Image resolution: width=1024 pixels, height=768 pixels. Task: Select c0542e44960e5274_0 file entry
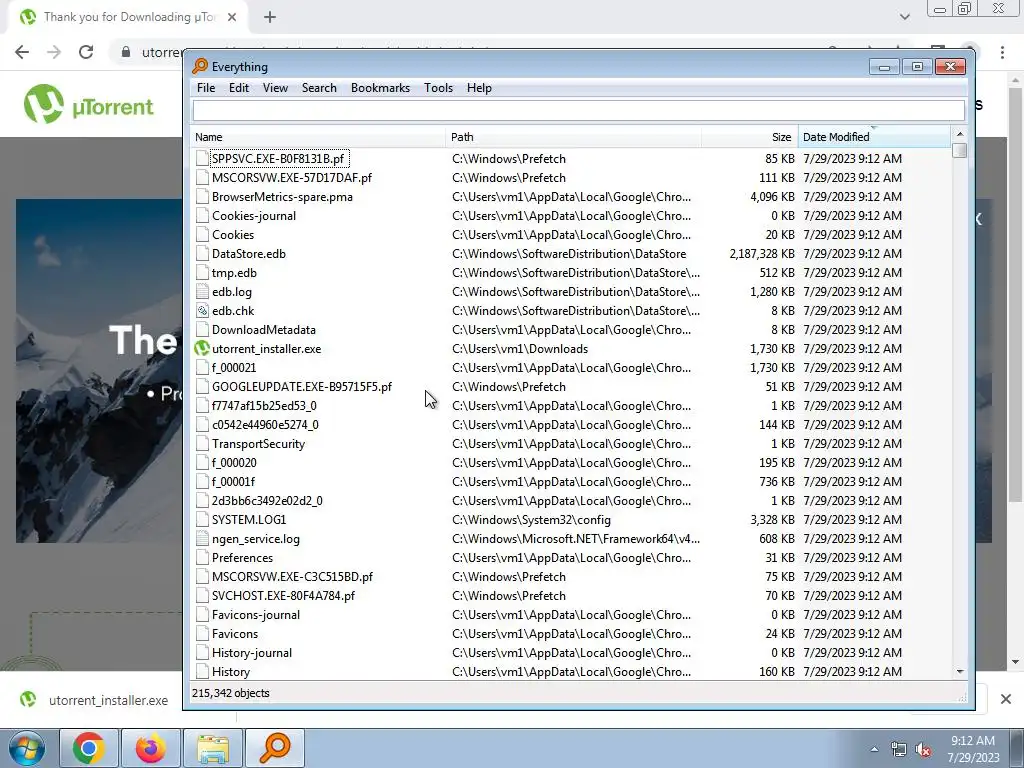(265, 424)
